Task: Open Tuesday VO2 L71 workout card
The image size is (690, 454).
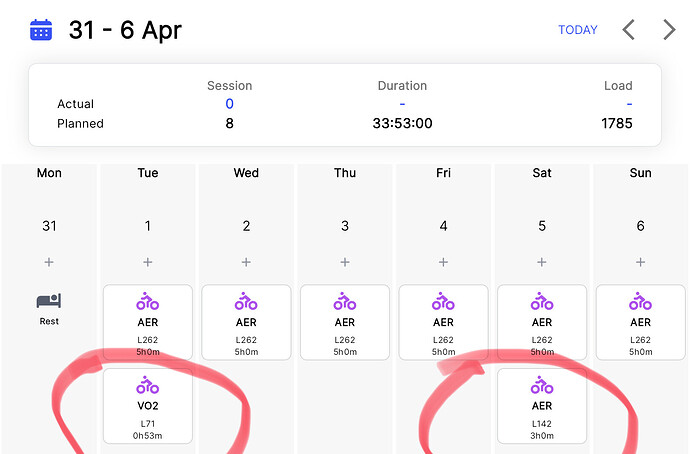Action: 148,406
